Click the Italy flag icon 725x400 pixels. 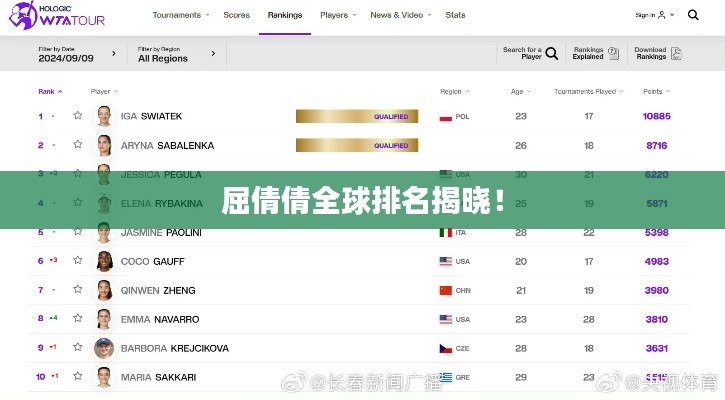point(446,233)
